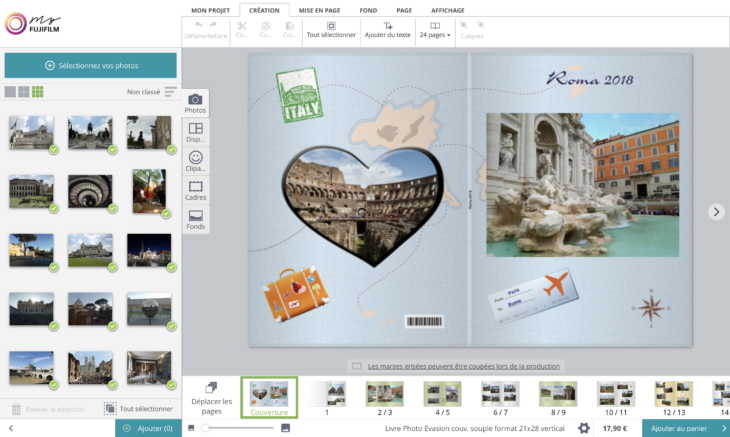This screenshot has width=730, height=437.
Task: Select the Couverture page thumbnail
Action: pyautogui.click(x=269, y=397)
